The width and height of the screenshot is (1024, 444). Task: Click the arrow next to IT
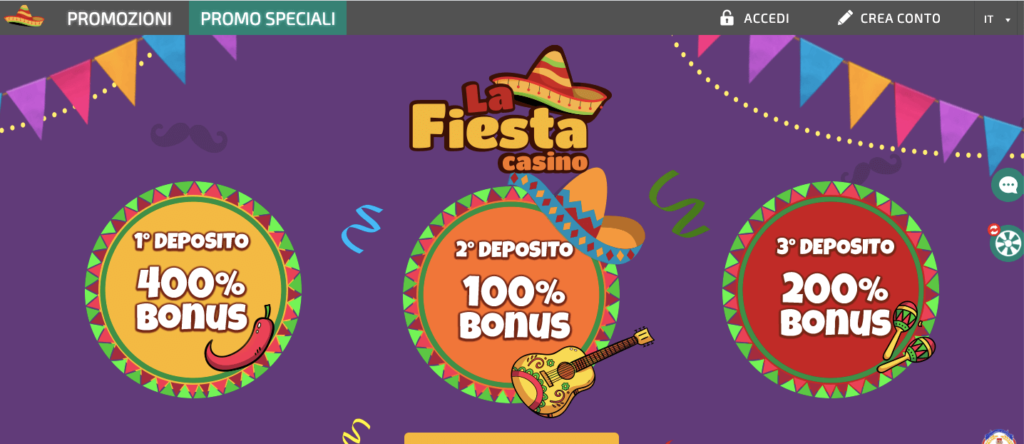[x=1008, y=20]
